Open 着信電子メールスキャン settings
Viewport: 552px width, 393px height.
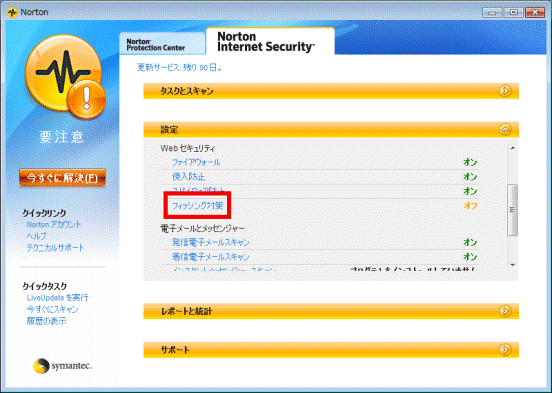point(211,257)
